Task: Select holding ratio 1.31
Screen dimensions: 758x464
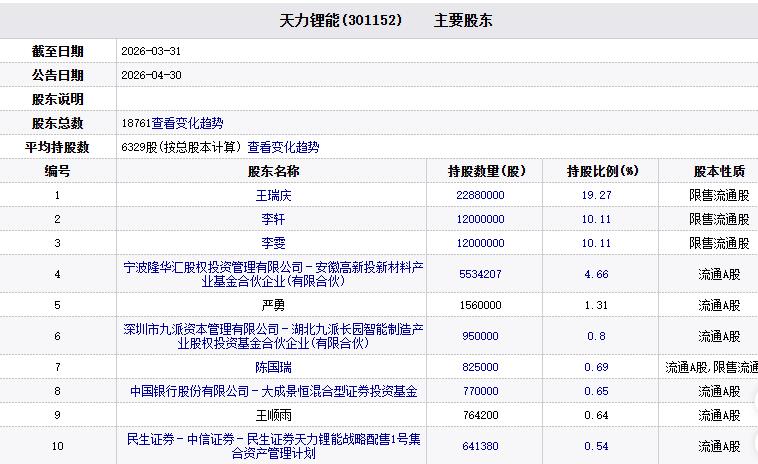Action: (597, 305)
